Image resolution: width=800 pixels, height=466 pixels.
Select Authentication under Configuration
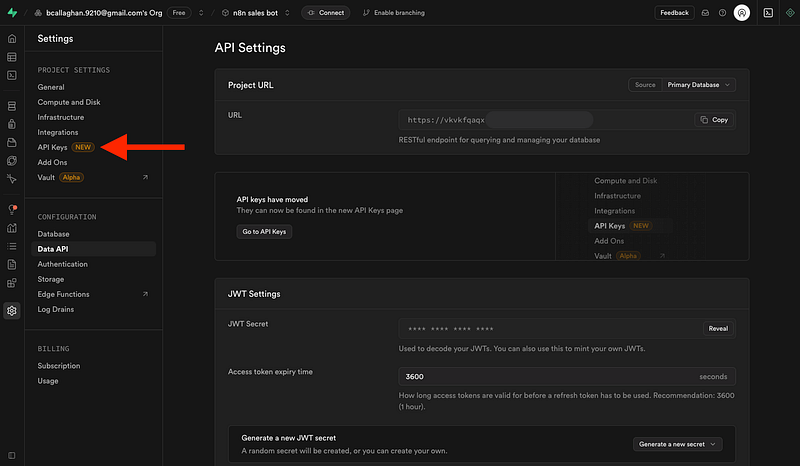62,264
